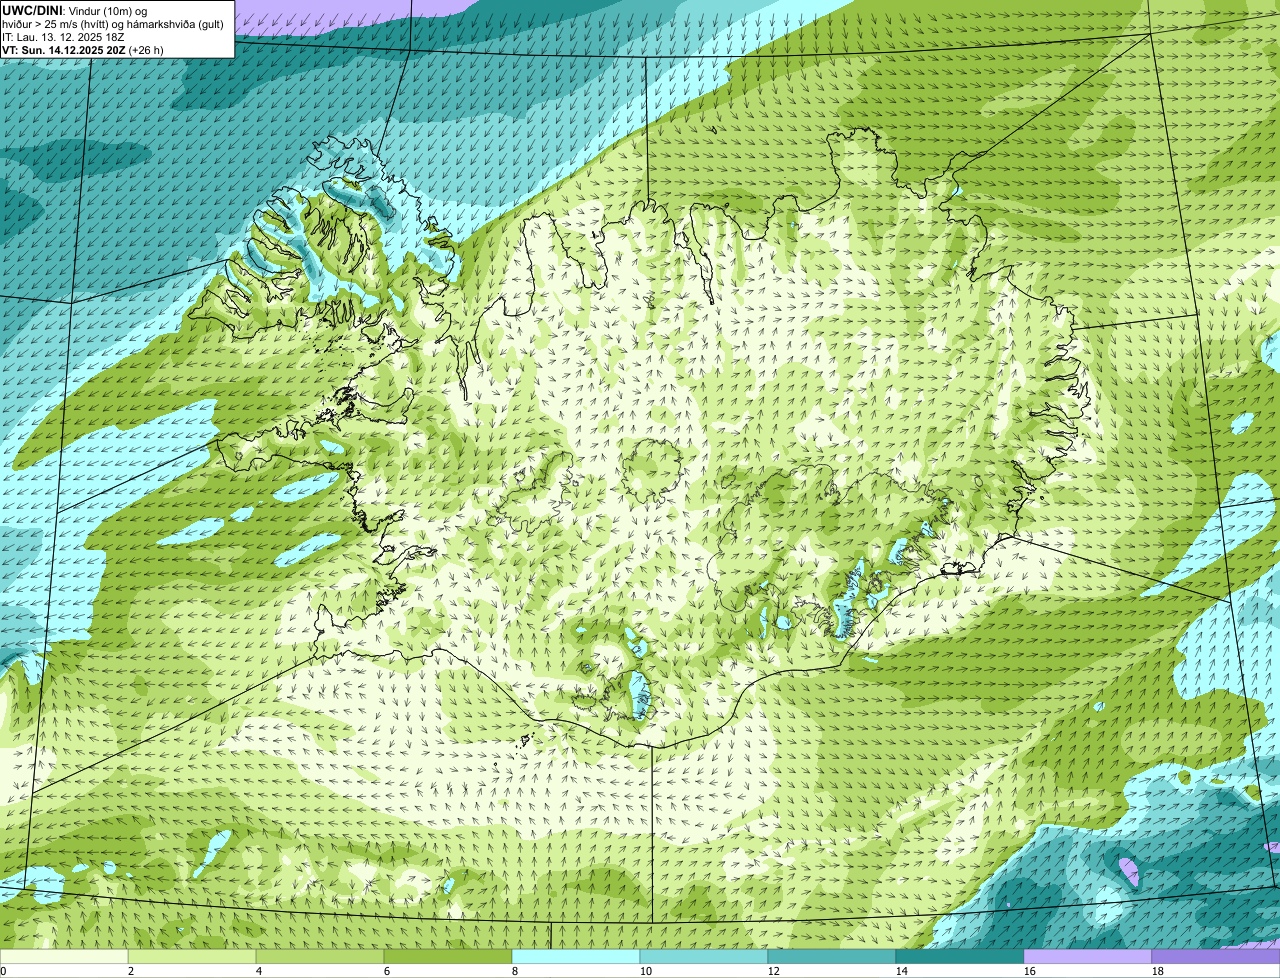The width and height of the screenshot is (1280, 978).
Task: Select the pale yellow 0–2 color scale segment
Action: pos(64,957)
